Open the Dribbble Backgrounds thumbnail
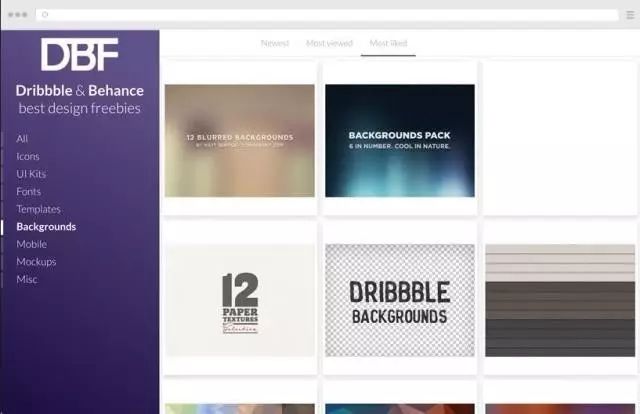The height and width of the screenshot is (414, 640). (400, 300)
